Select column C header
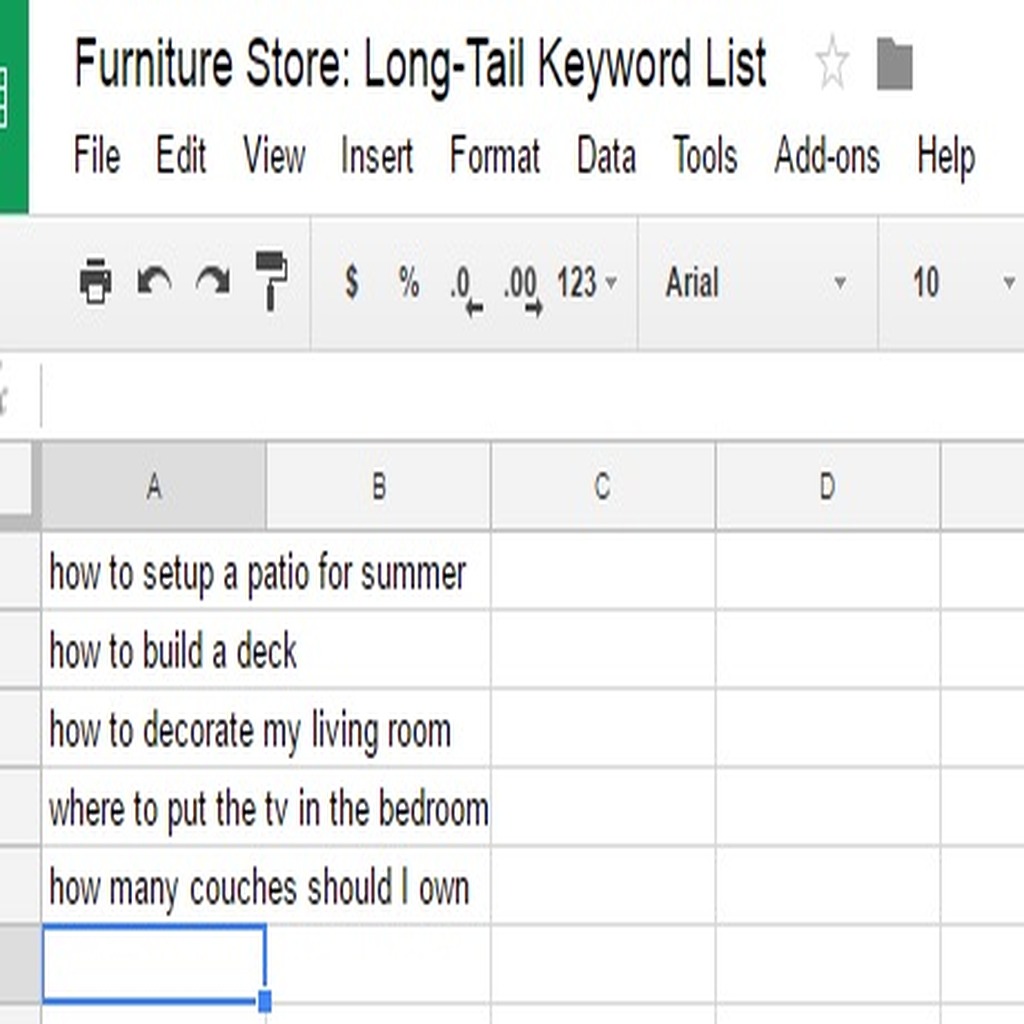 (x=603, y=487)
